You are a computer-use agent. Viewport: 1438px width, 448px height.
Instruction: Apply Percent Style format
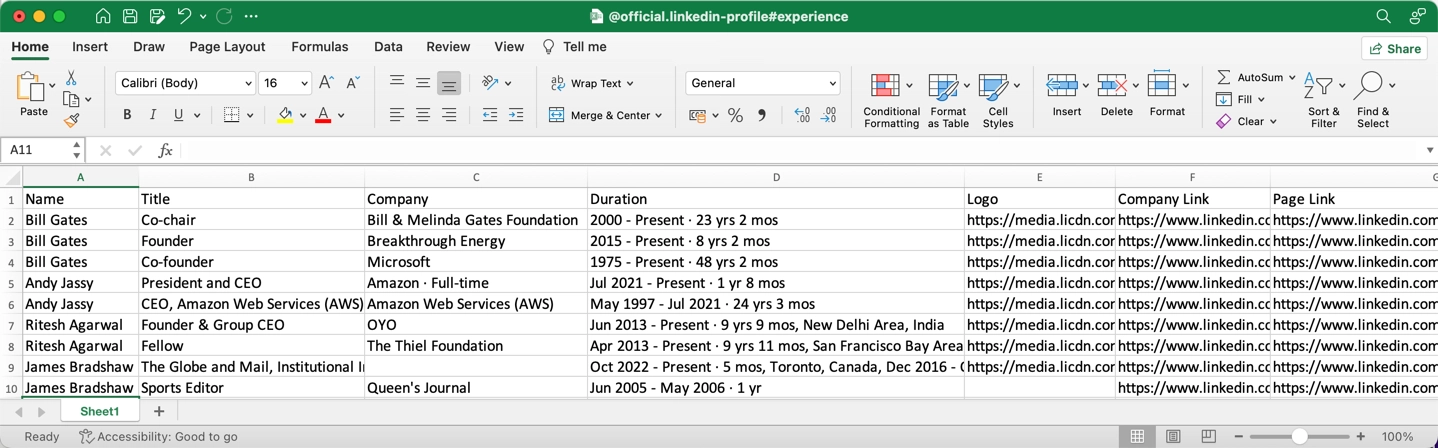pos(735,115)
